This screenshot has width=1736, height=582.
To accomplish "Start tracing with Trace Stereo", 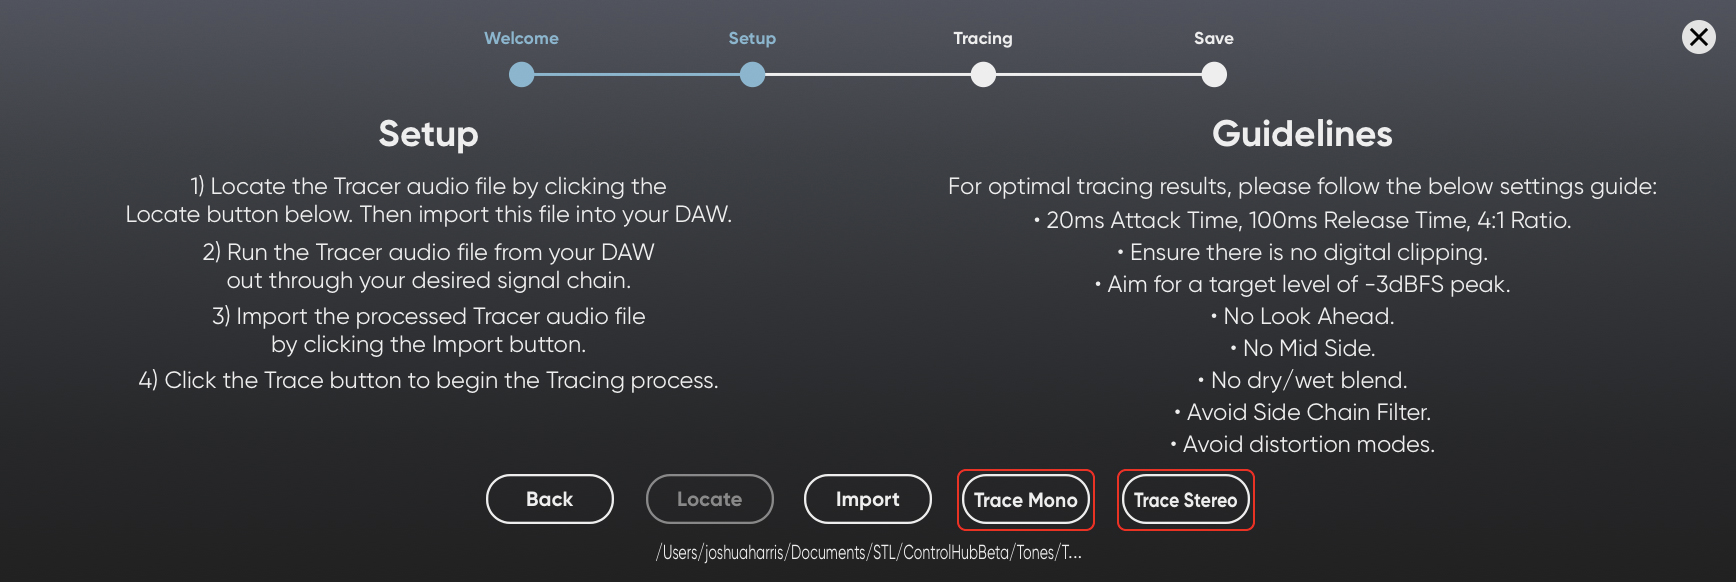I will tap(1186, 500).
